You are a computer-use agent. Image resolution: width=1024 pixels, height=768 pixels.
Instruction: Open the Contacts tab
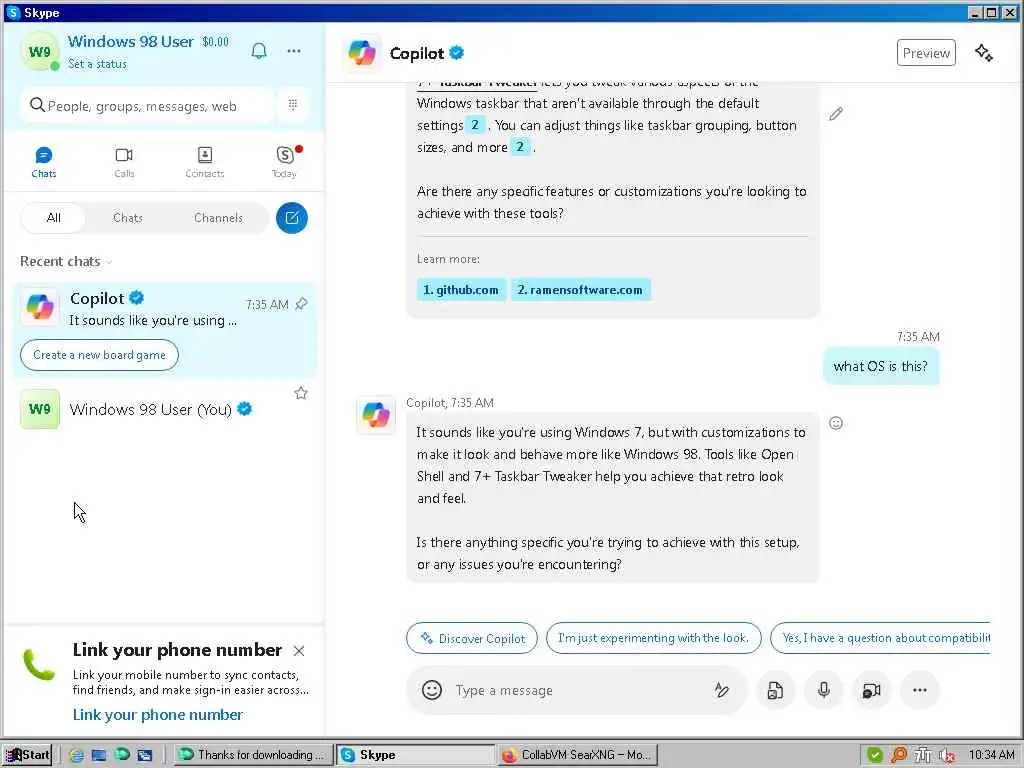(204, 162)
